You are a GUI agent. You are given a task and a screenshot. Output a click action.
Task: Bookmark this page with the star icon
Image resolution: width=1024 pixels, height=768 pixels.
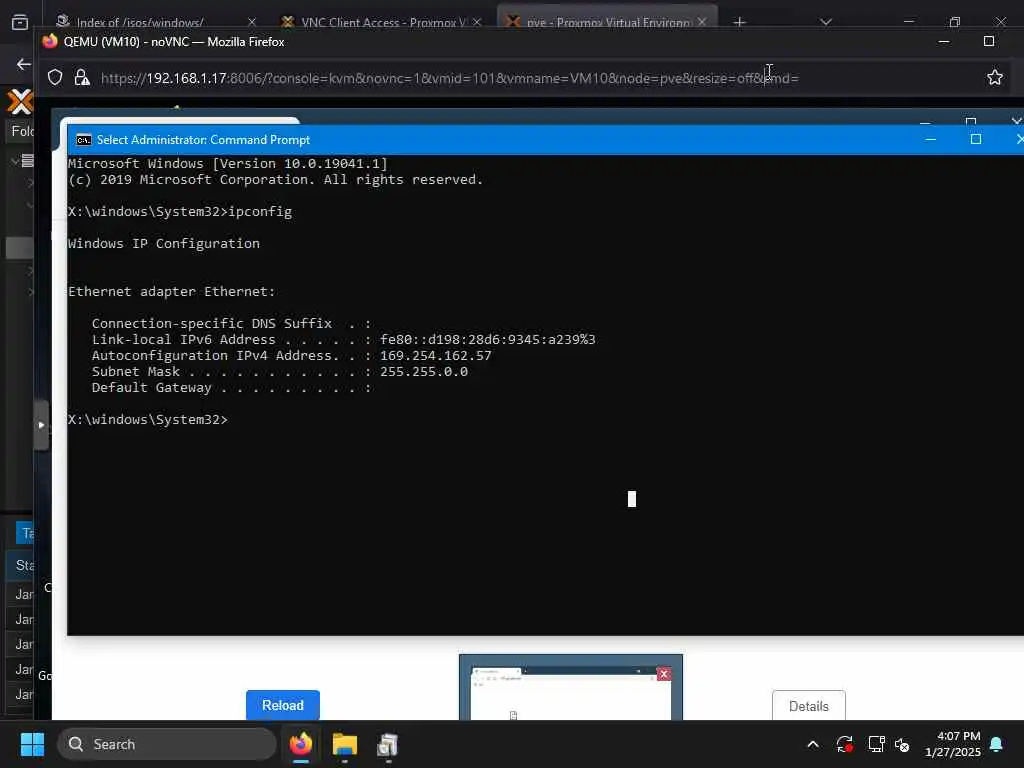pos(995,78)
